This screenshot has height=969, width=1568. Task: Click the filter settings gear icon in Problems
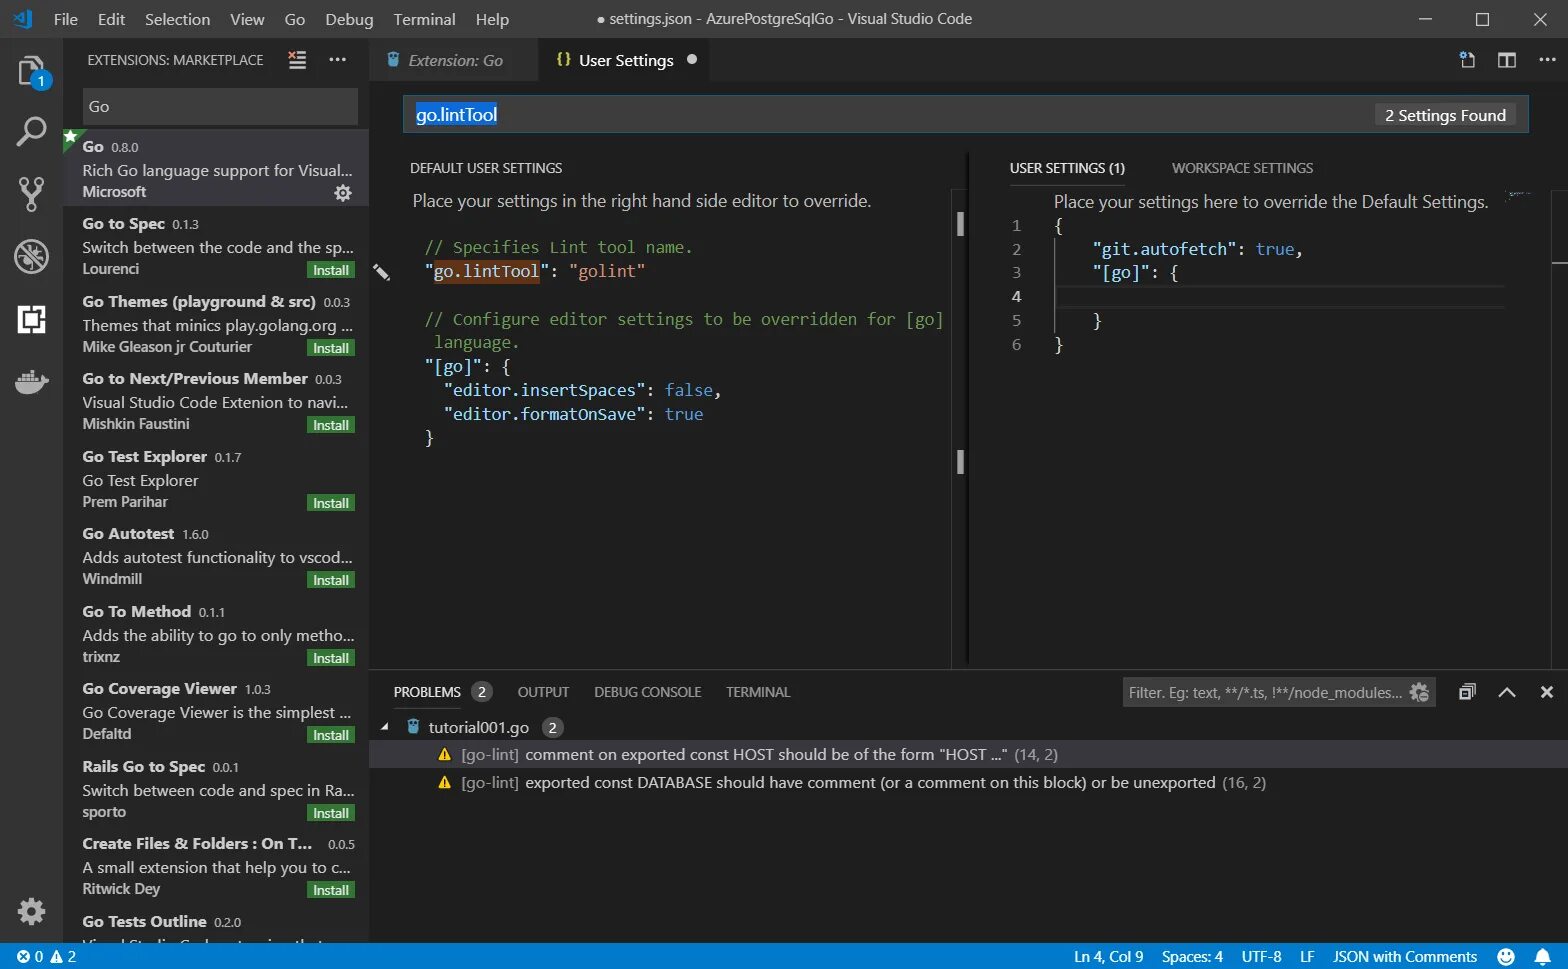[1419, 692]
